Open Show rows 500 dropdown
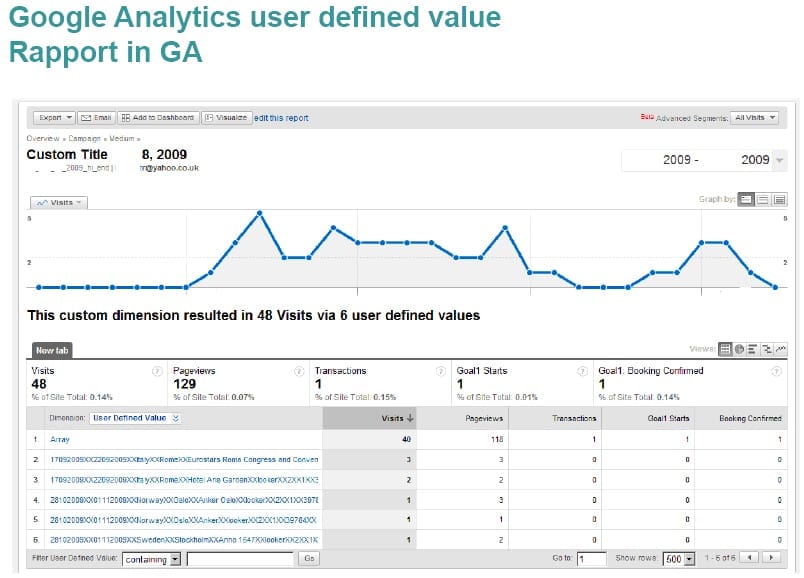This screenshot has height=578, width=804. (678, 559)
